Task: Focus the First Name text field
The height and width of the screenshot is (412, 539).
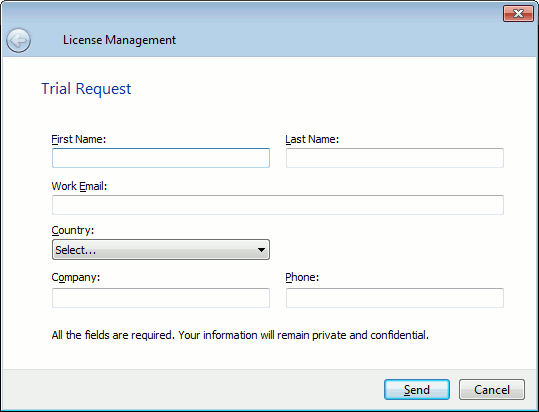Action: (161, 158)
